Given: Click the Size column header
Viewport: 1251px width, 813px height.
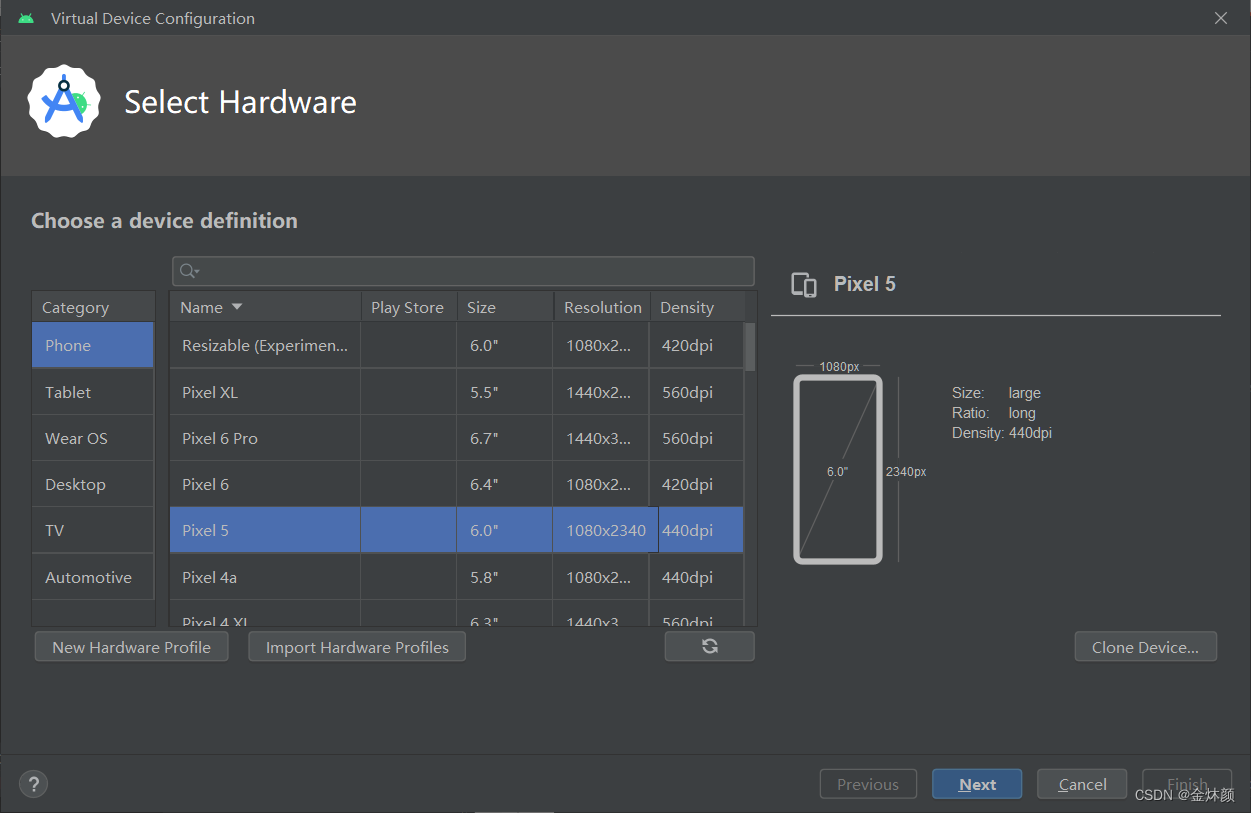Looking at the screenshot, I should point(505,307).
